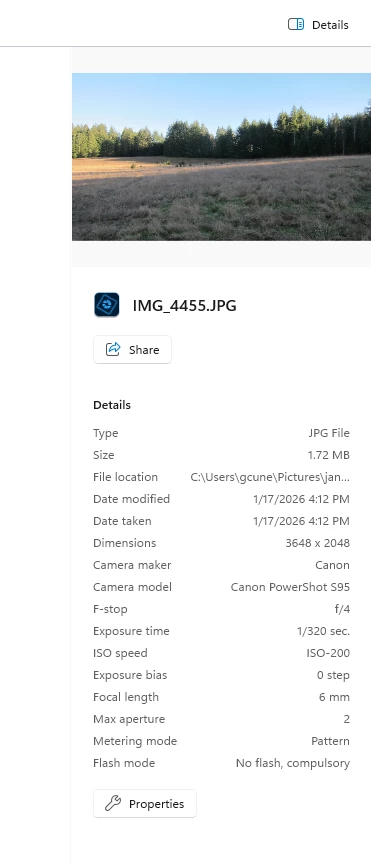Click the Camera maker value Canon
This screenshot has height=865, width=371.
point(332,565)
